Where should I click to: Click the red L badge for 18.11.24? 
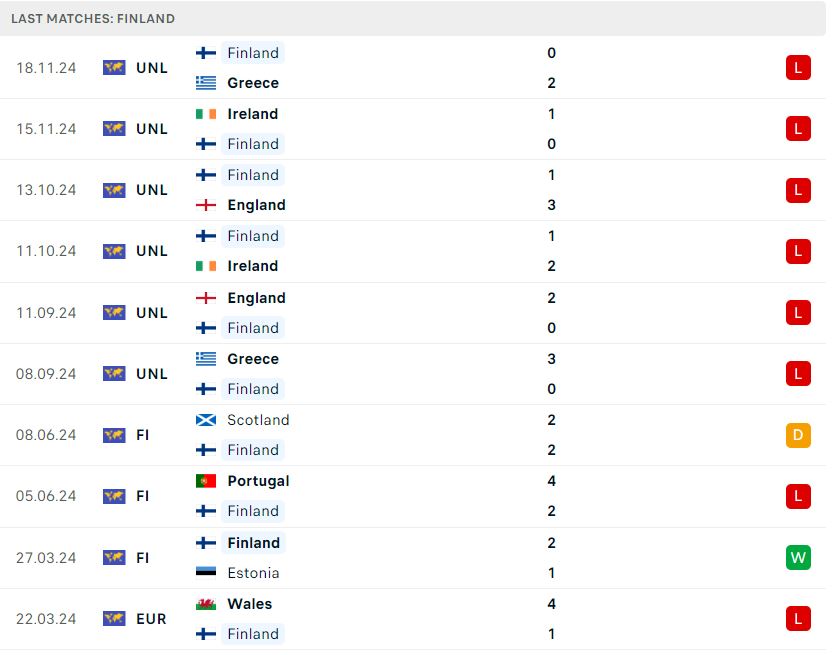pyautogui.click(x=798, y=67)
